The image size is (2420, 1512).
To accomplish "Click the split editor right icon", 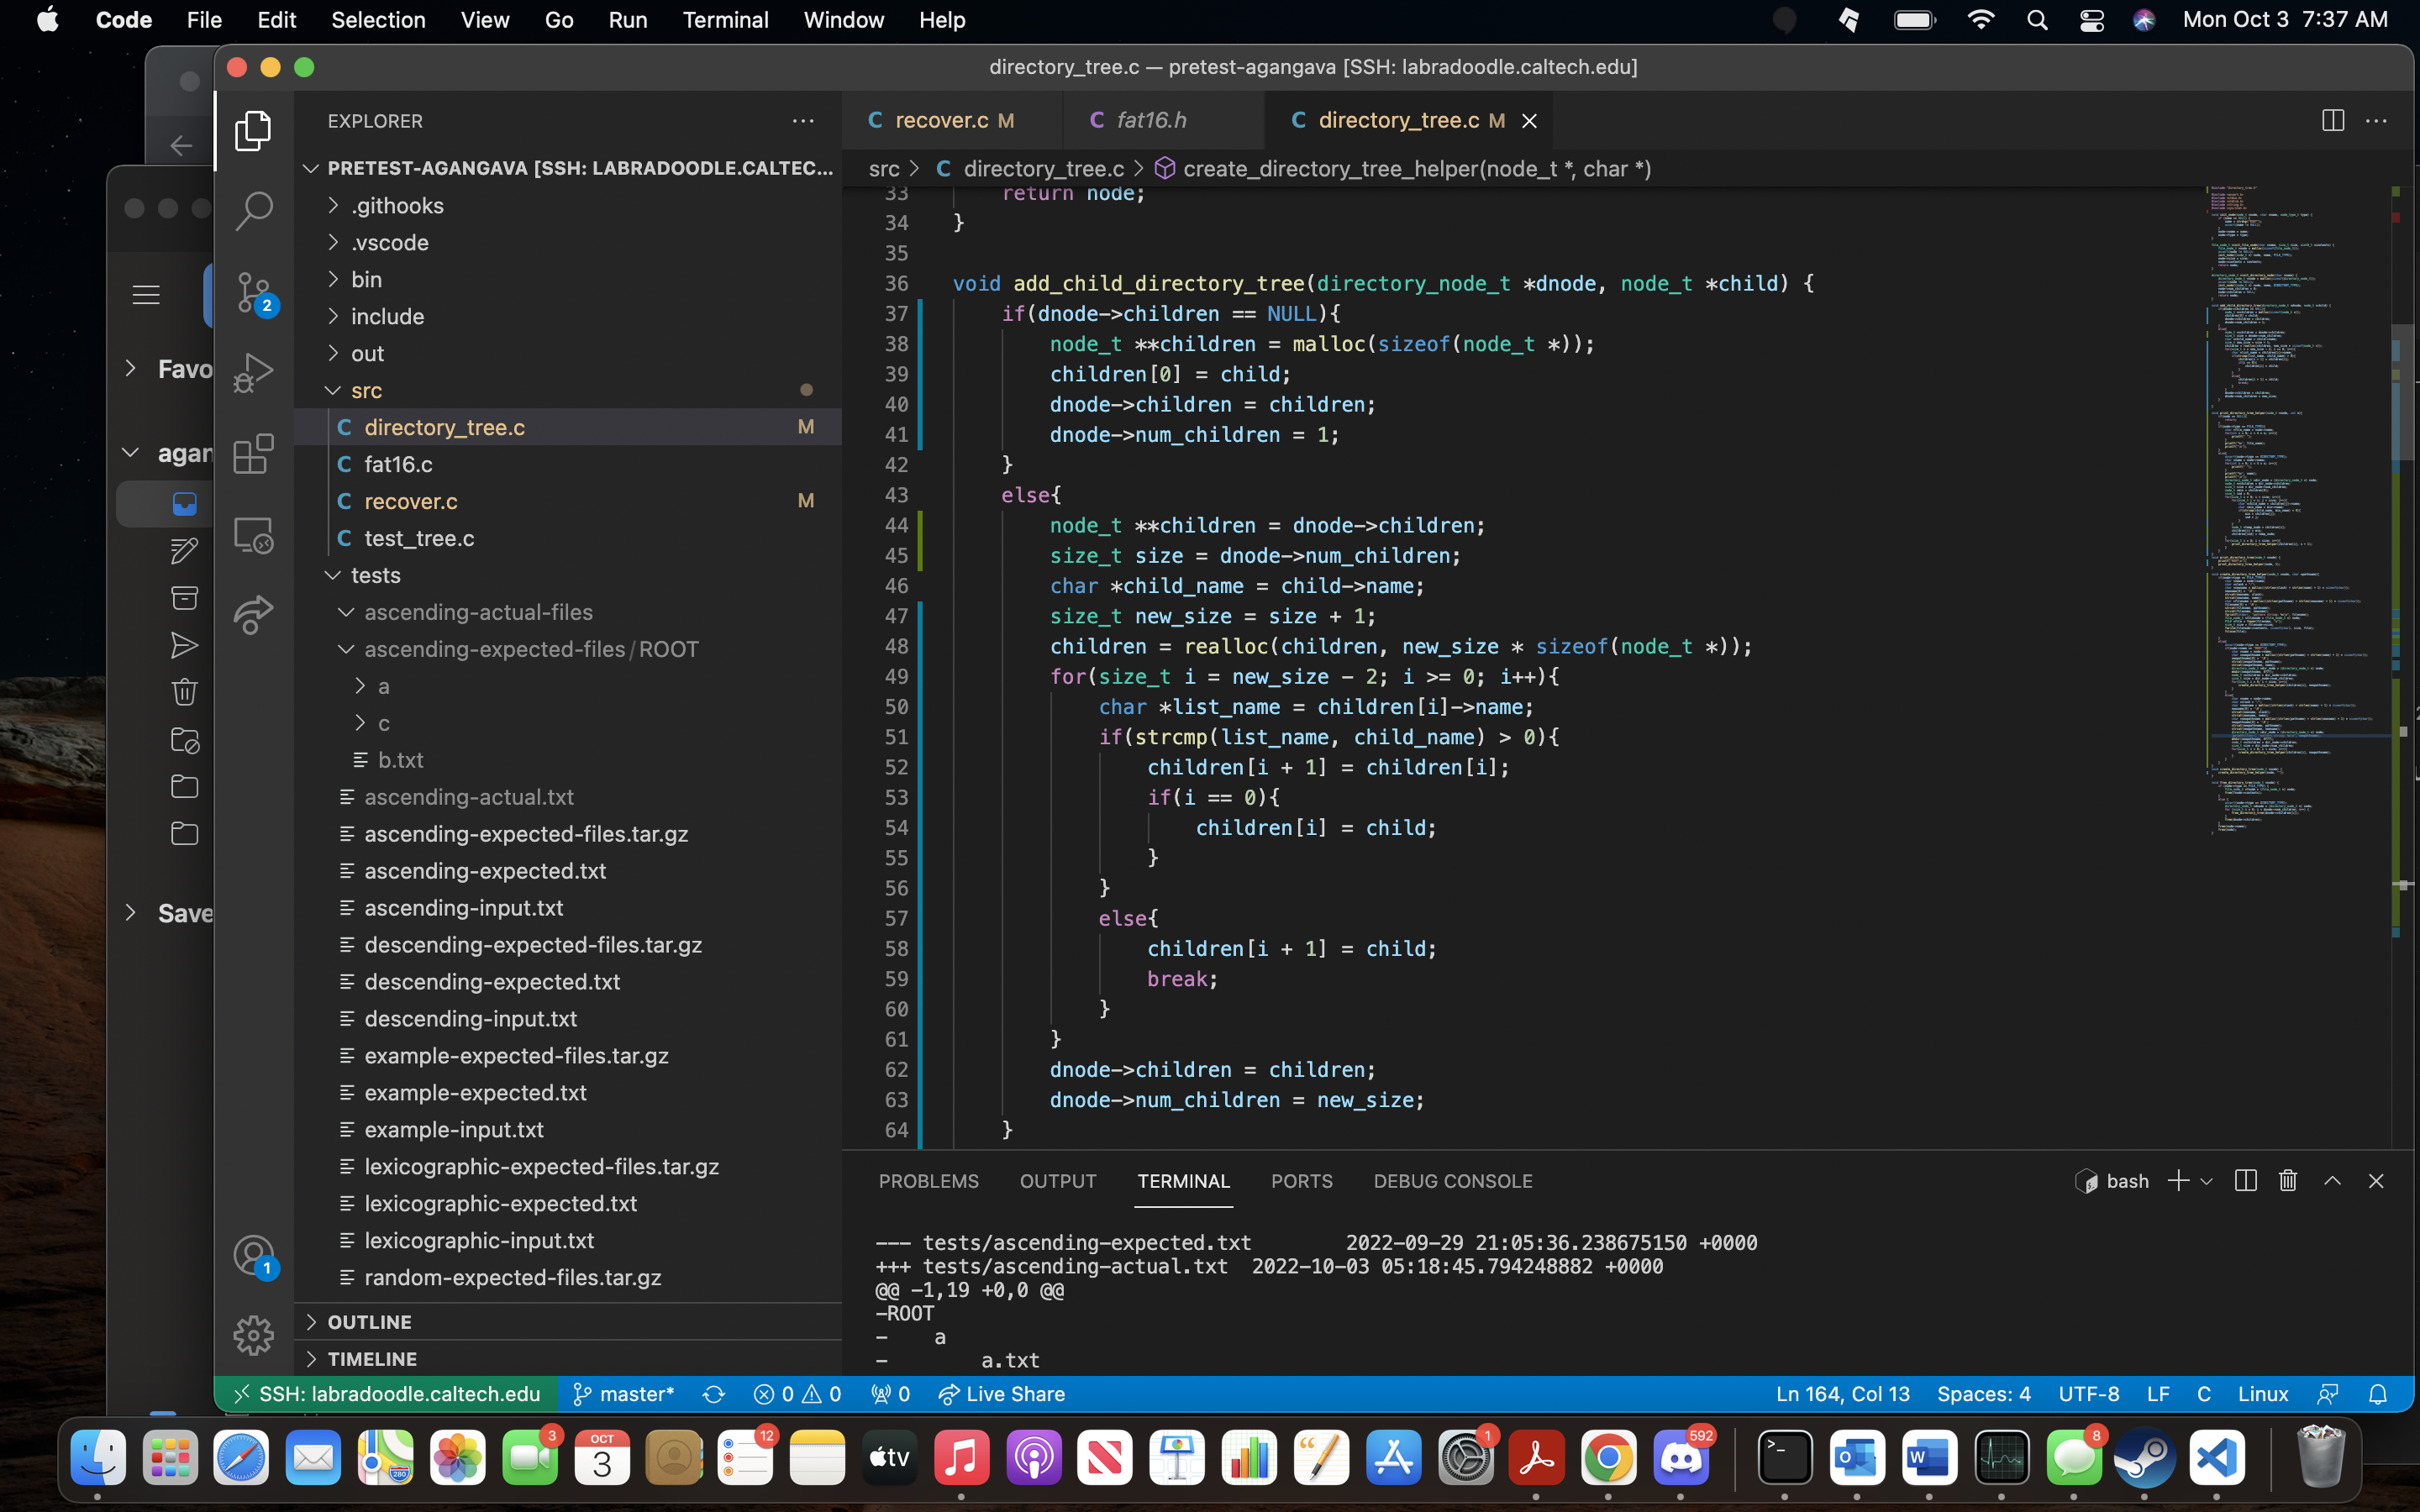I will point(2332,120).
